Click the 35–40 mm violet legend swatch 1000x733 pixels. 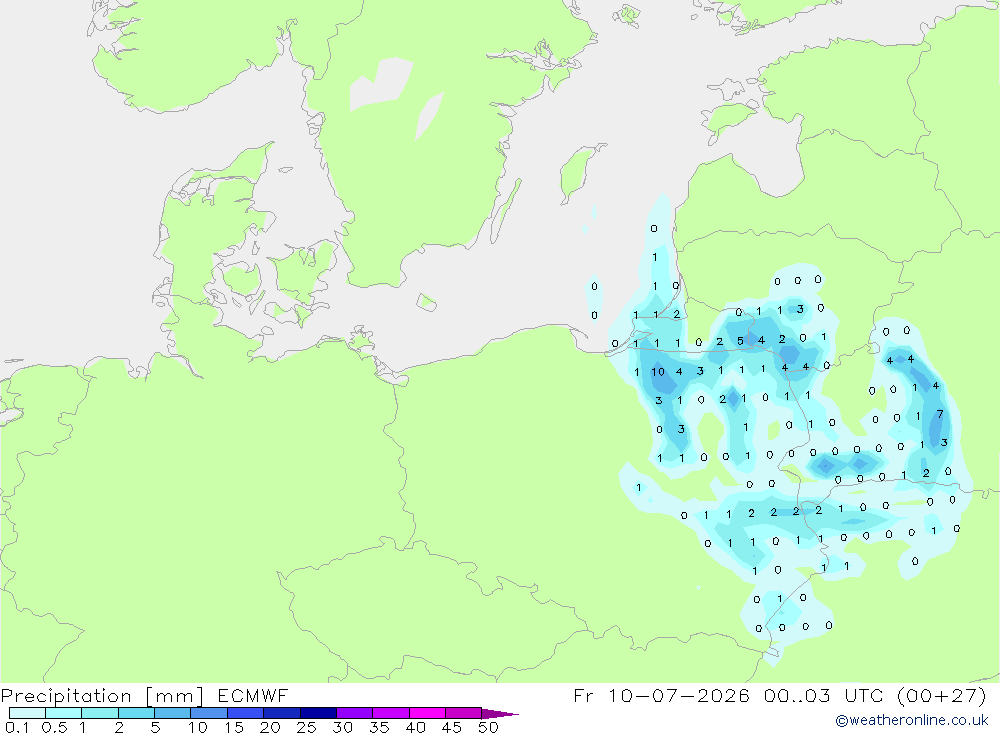390,713
